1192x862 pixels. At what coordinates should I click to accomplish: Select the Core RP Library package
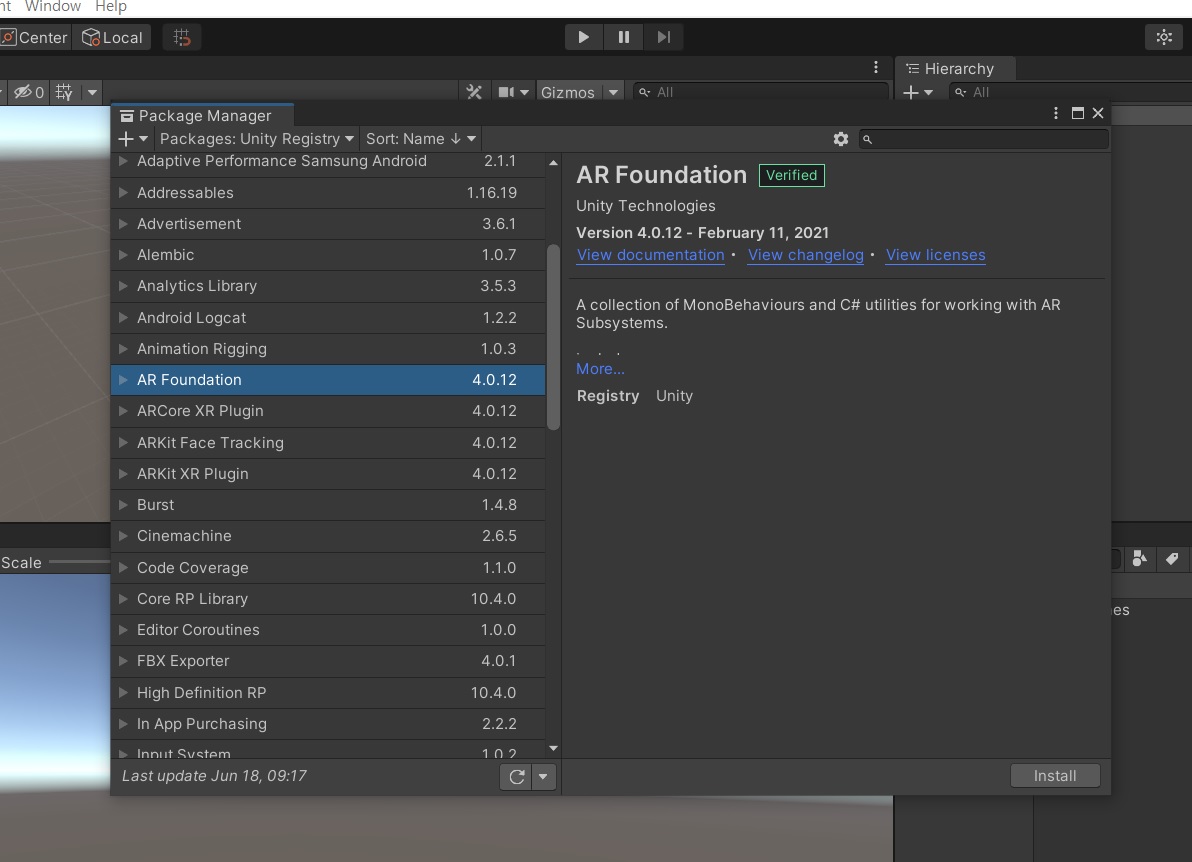[x=328, y=598]
